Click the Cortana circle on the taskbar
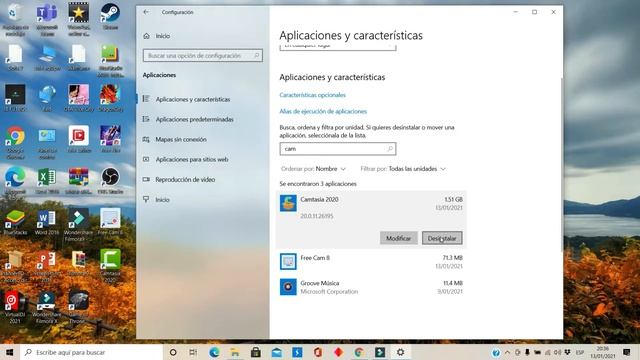 click(173, 352)
